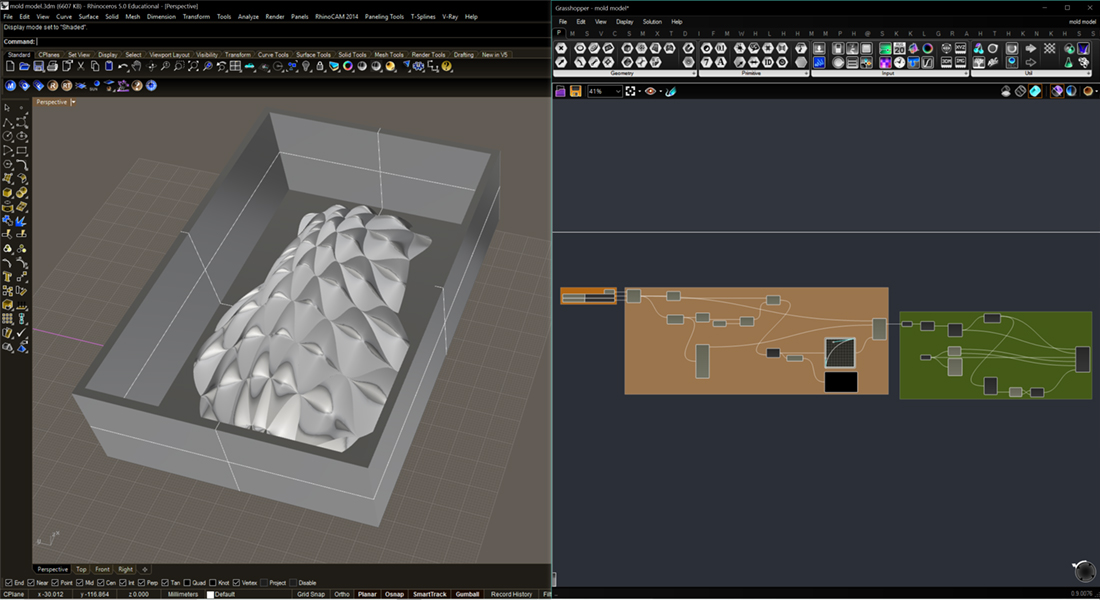
Task: Toggle the Near osnap checkbox
Action: click(x=31, y=582)
